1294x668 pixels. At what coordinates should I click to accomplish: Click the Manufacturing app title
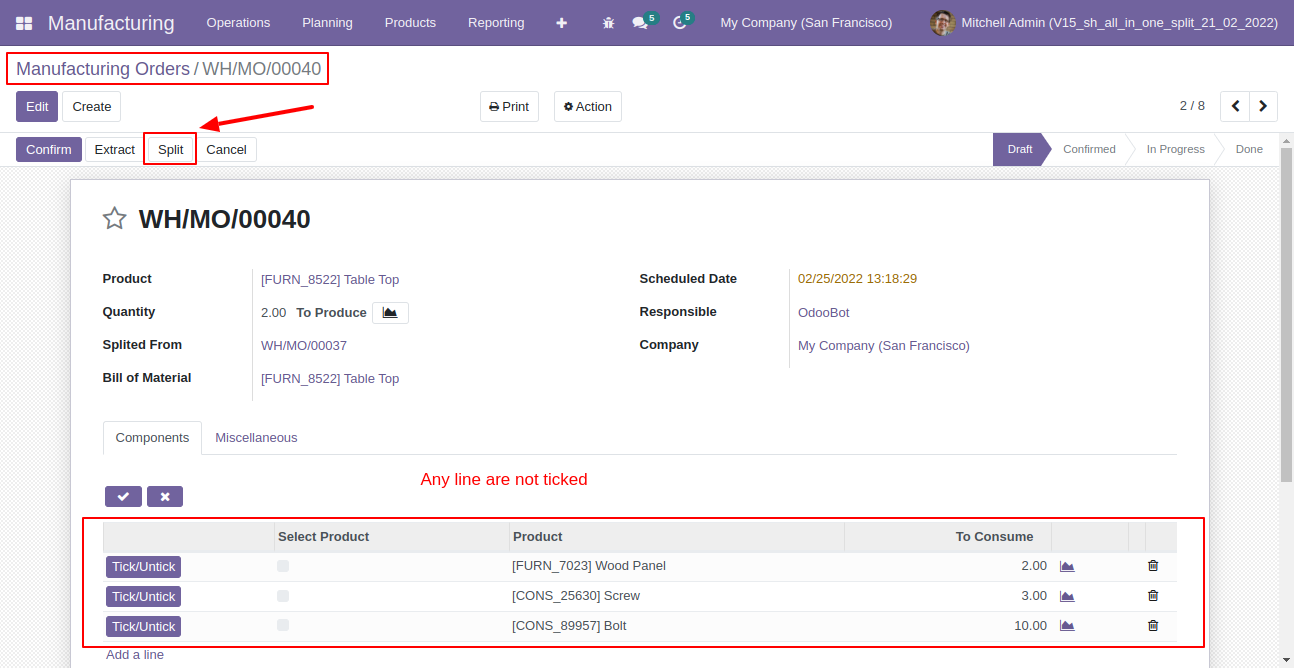click(x=111, y=23)
